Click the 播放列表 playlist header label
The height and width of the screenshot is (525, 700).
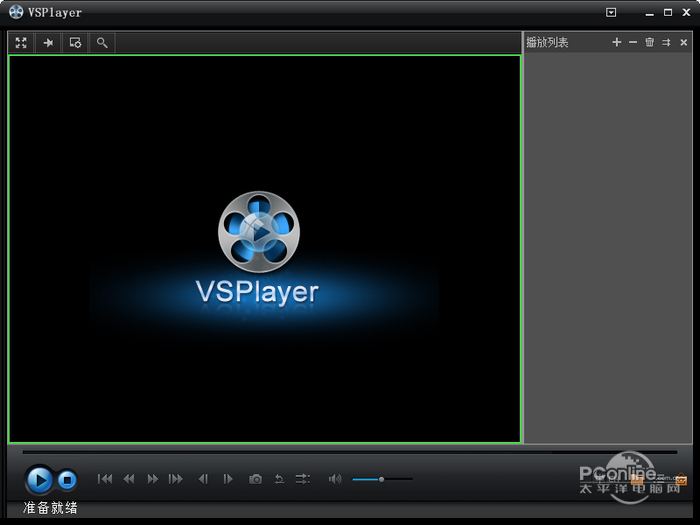click(547, 42)
